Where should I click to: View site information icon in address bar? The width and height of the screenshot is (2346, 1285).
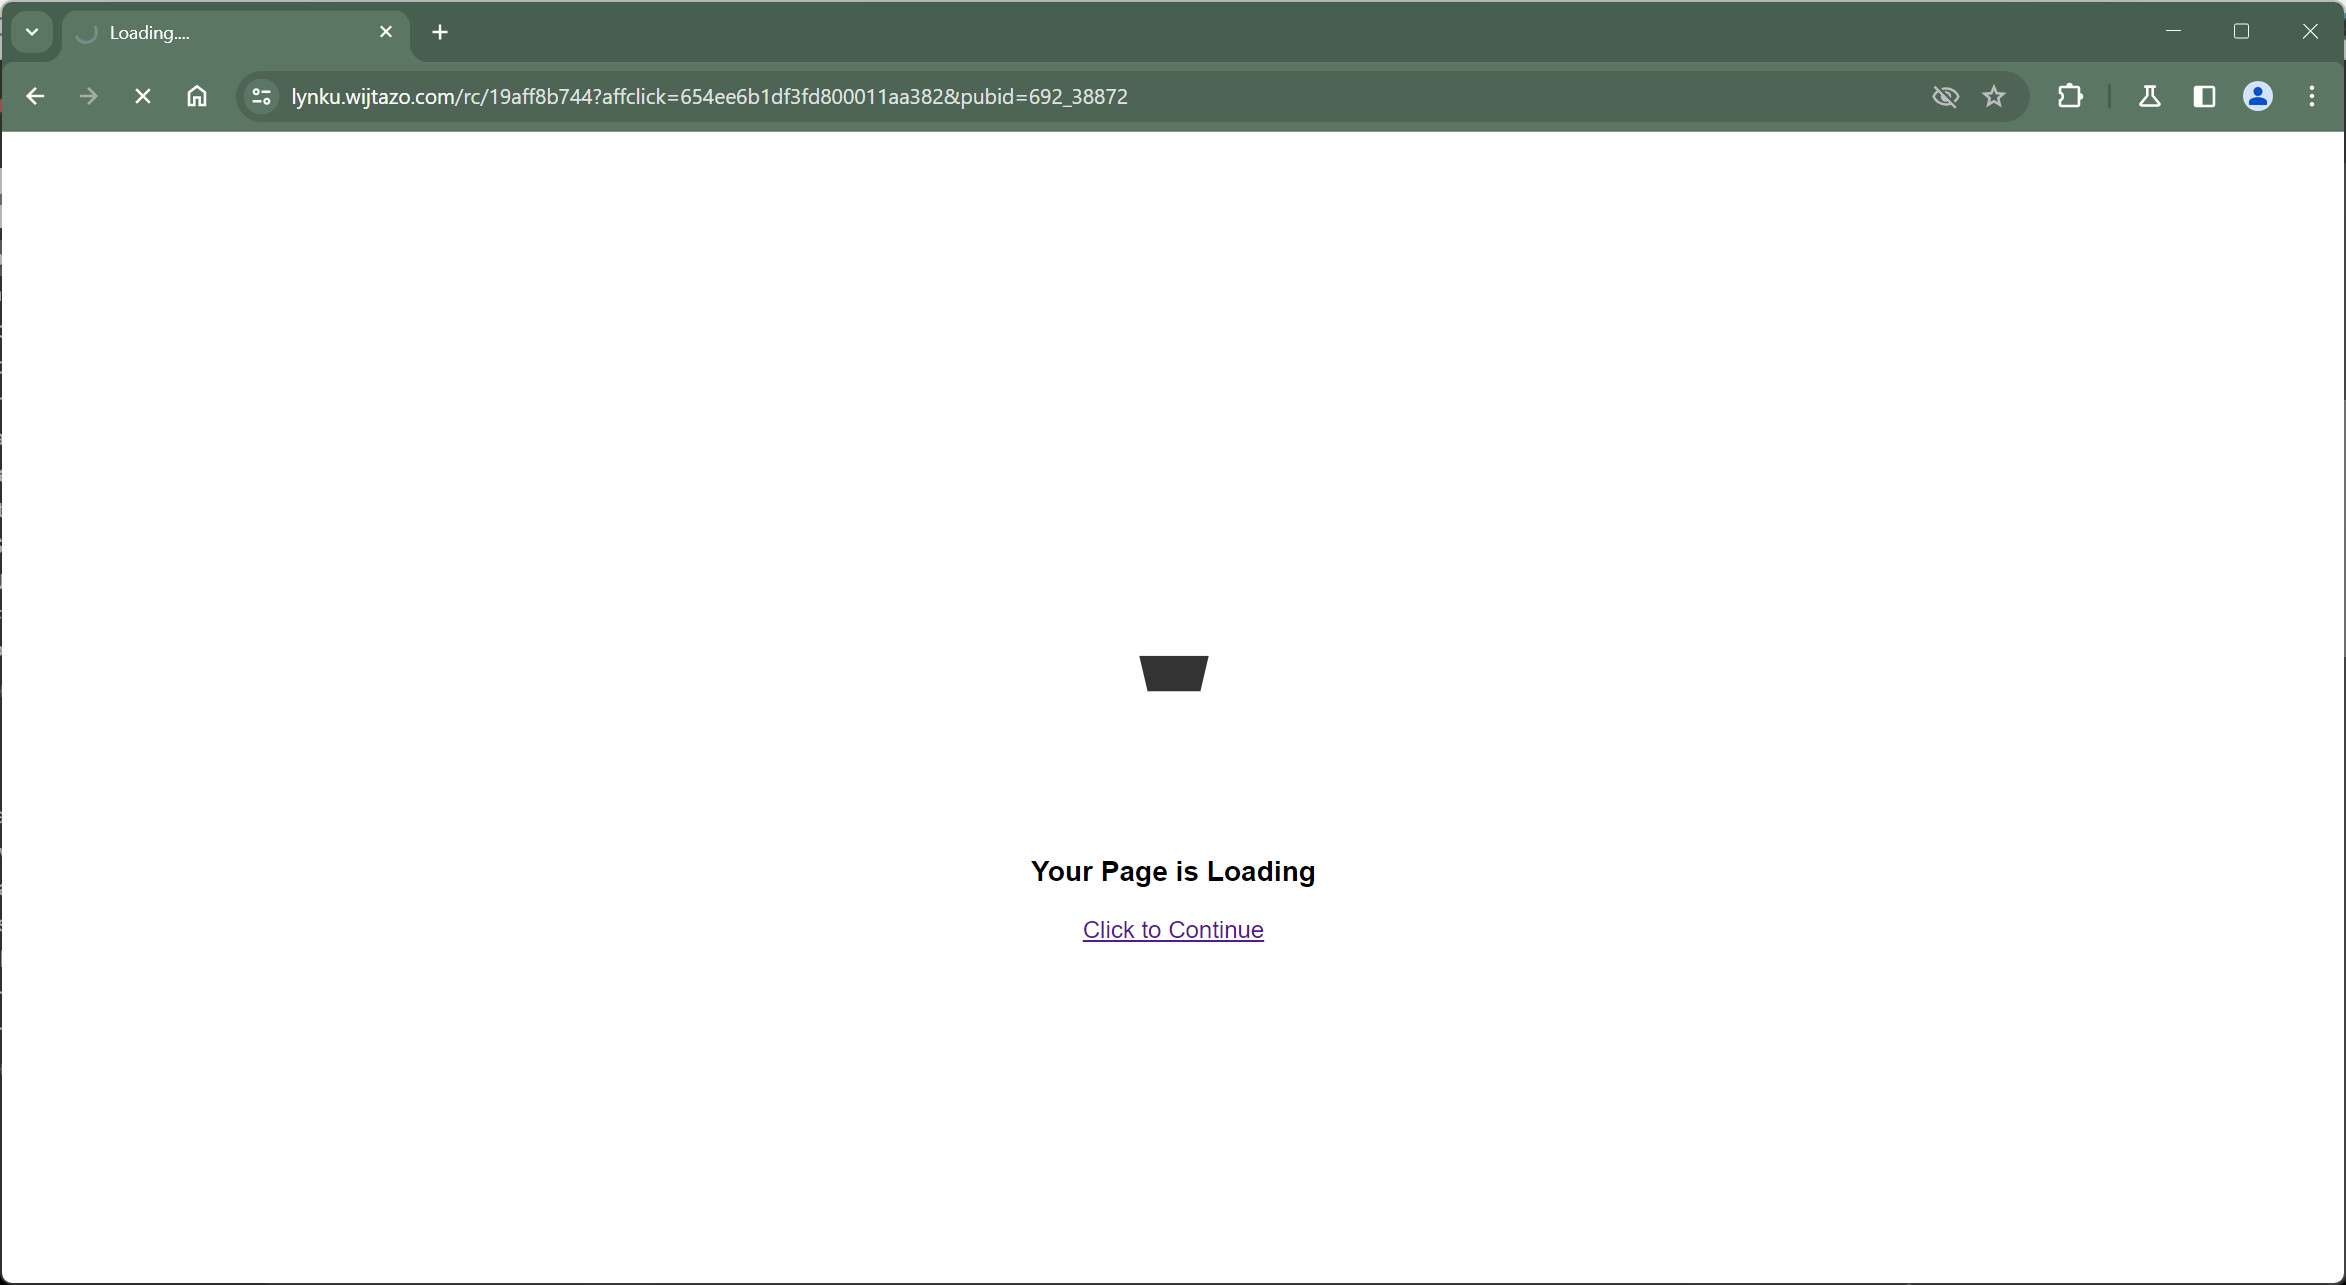click(260, 96)
